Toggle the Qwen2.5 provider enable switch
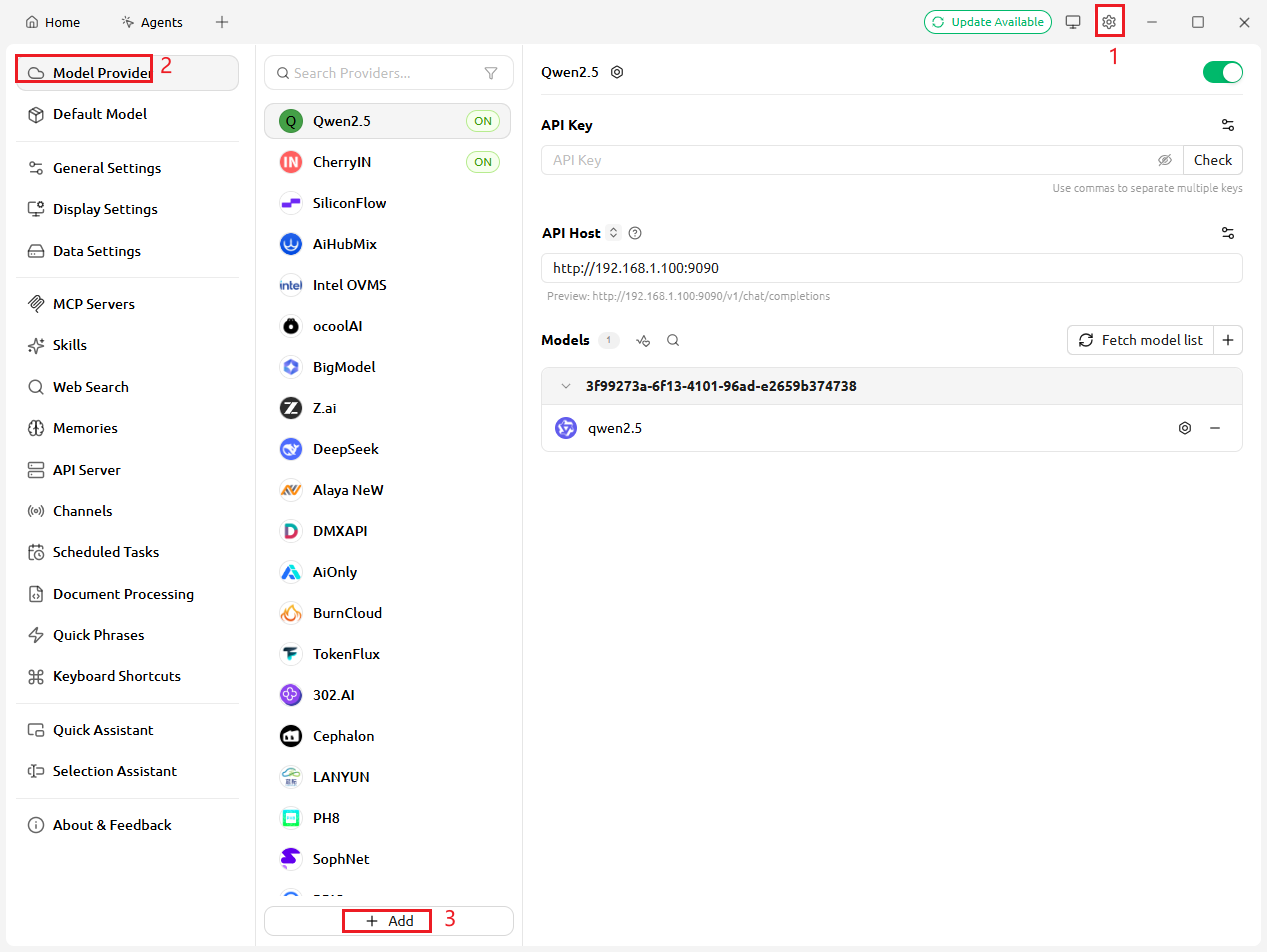Viewport: 1267px width, 952px height. 1222,72
